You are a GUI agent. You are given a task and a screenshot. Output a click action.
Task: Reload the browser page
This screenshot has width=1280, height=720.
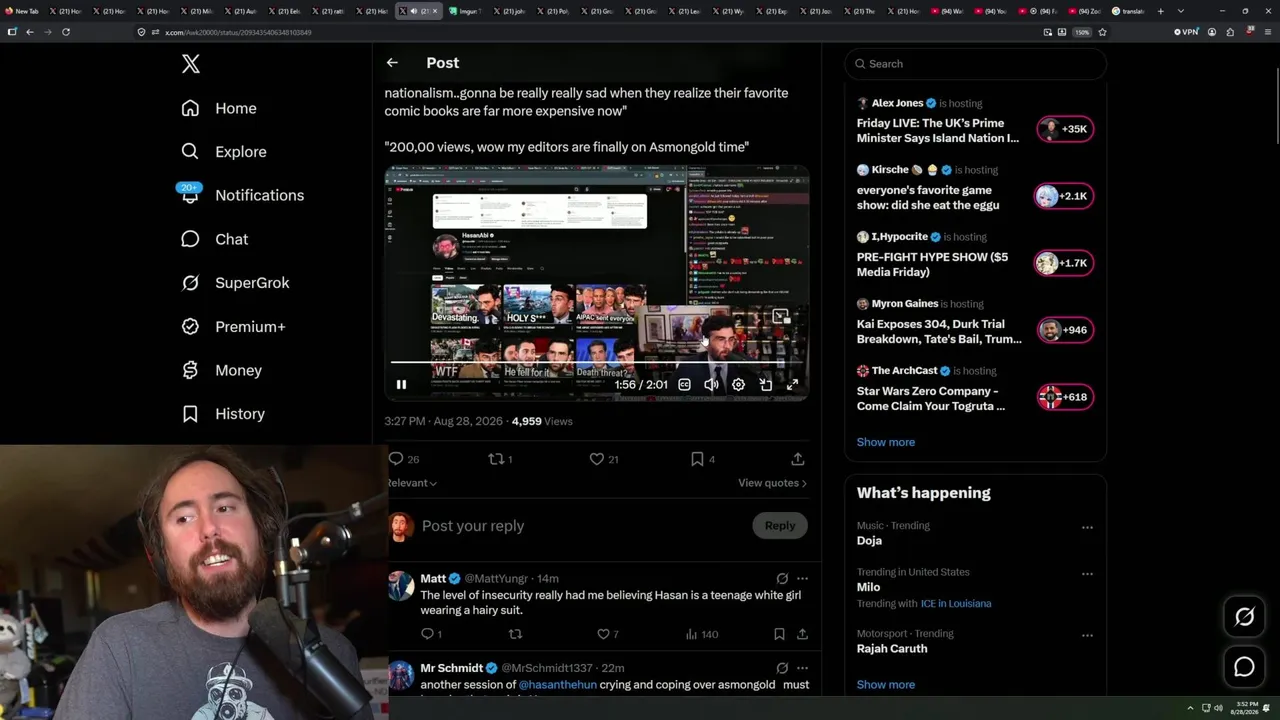click(x=66, y=32)
